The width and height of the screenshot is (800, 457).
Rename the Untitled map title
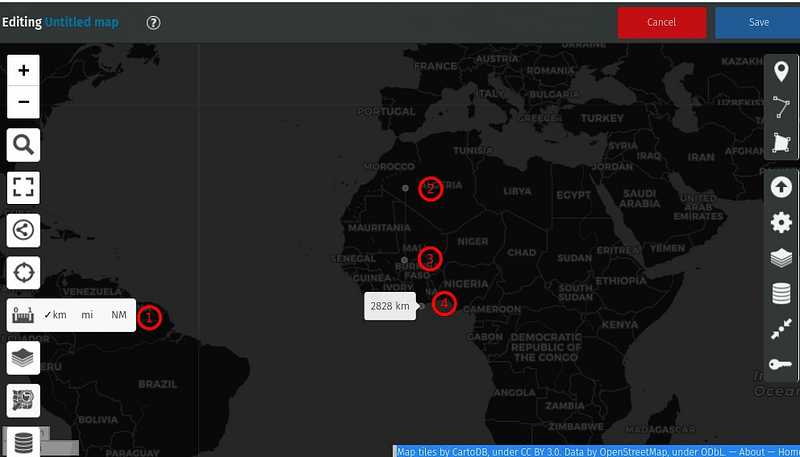[82, 22]
